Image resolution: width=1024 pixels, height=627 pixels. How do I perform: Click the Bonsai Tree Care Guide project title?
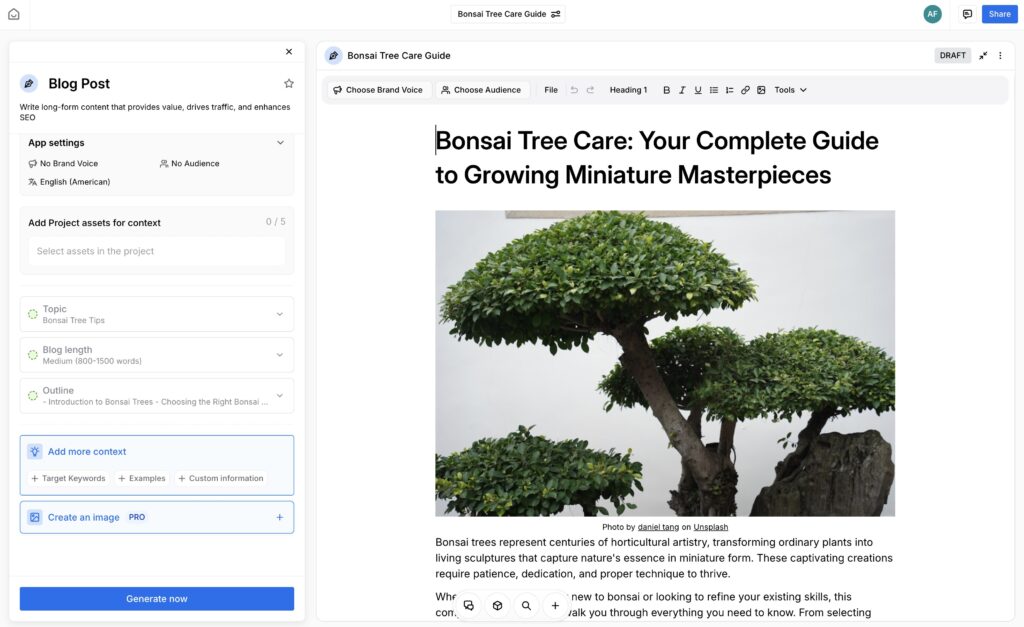pos(502,14)
